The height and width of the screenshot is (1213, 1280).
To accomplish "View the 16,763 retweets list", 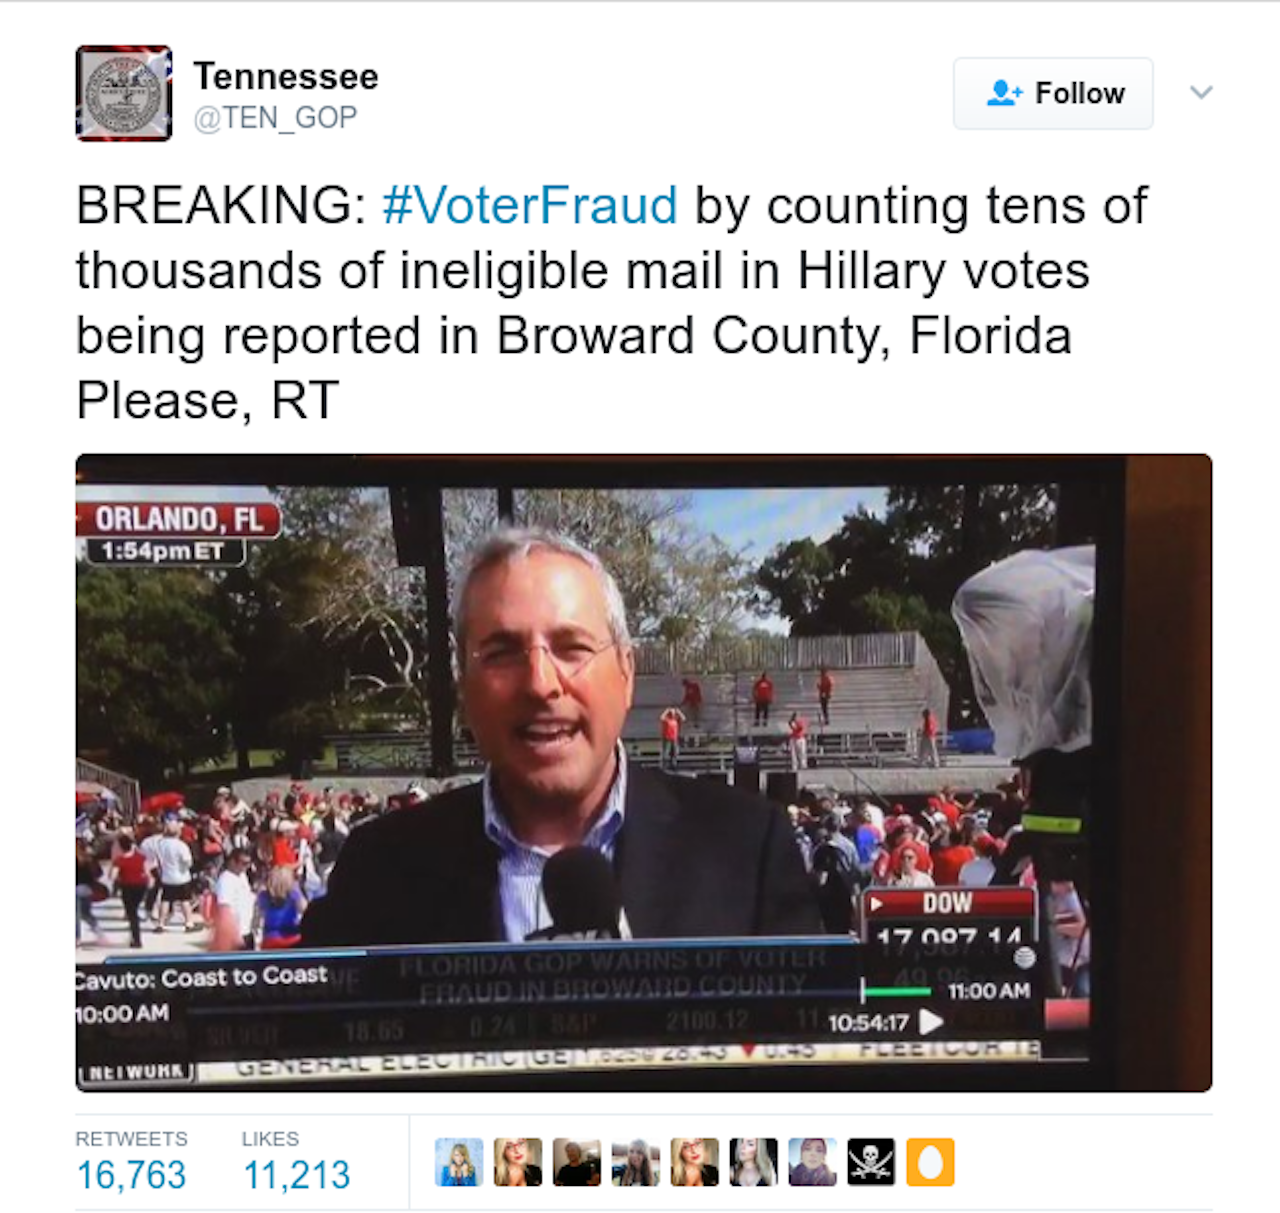I will coord(131,1174).
